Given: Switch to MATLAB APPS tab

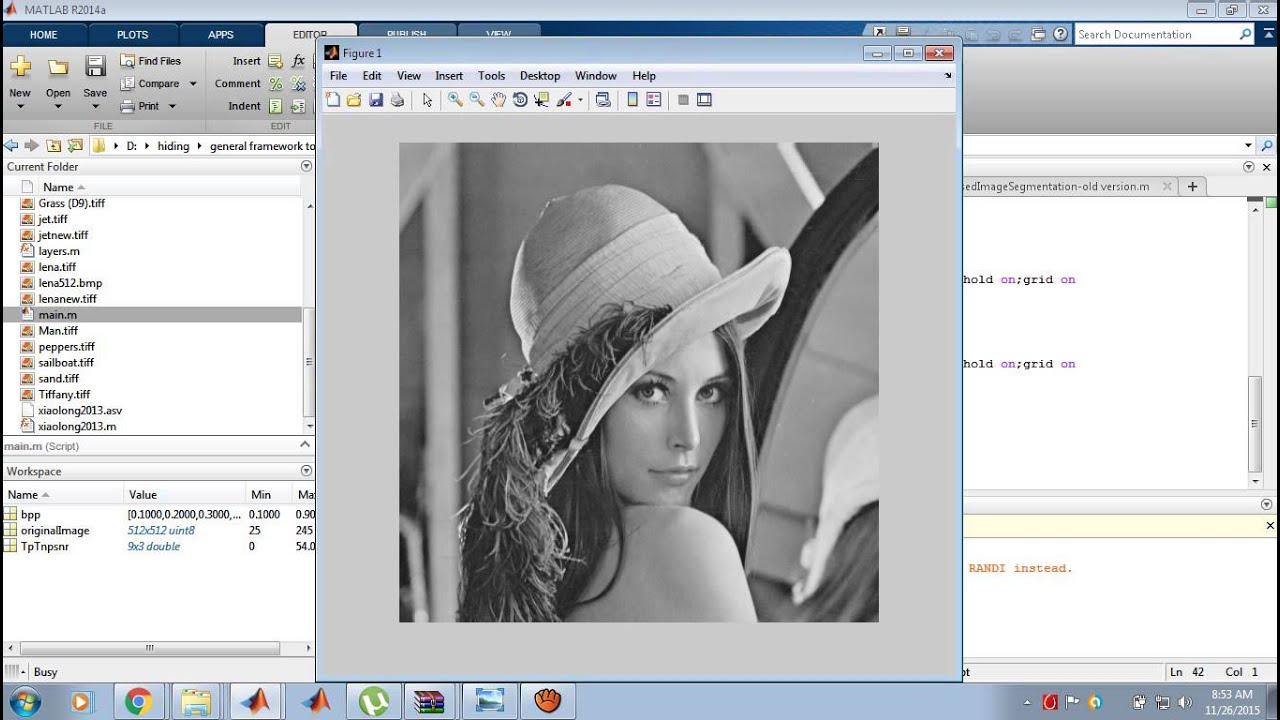Looking at the screenshot, I should click(221, 35).
